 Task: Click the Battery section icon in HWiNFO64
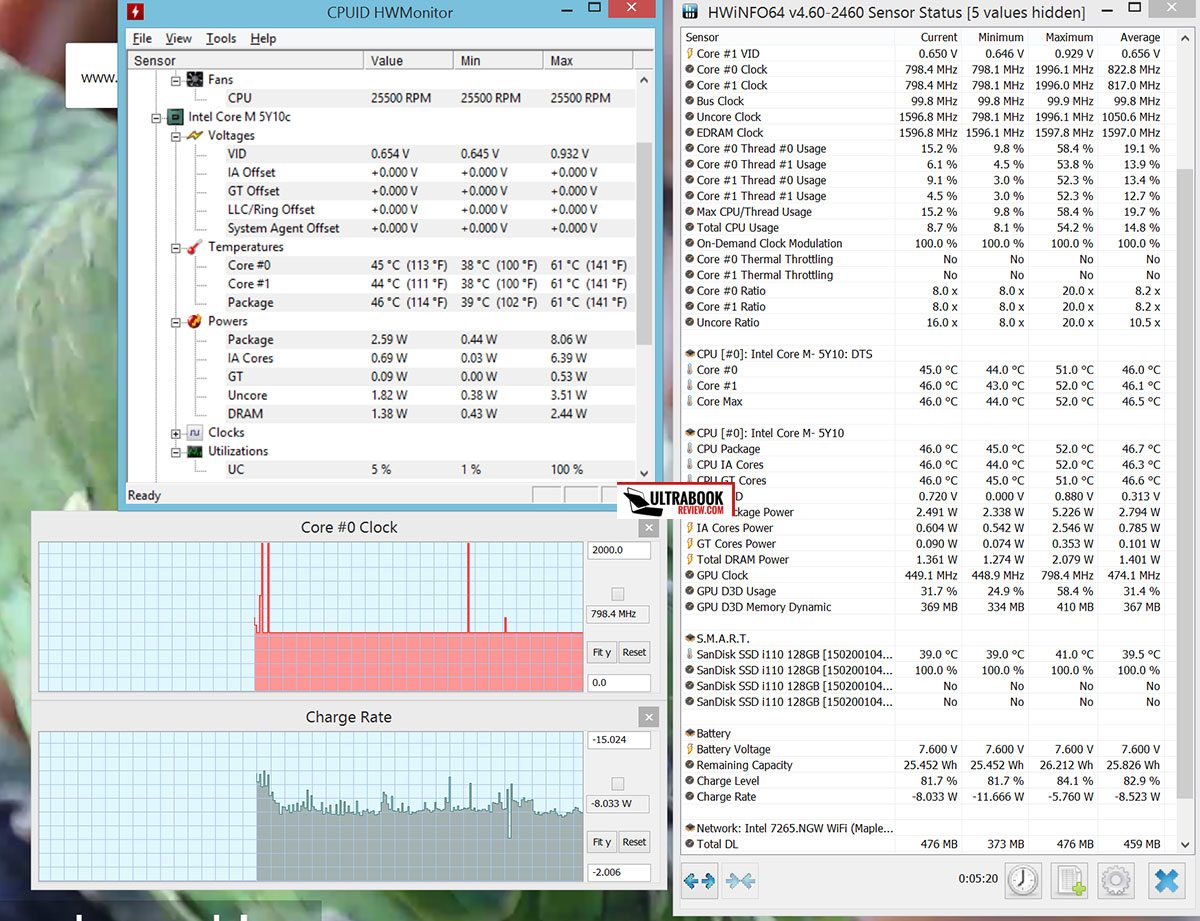point(689,733)
